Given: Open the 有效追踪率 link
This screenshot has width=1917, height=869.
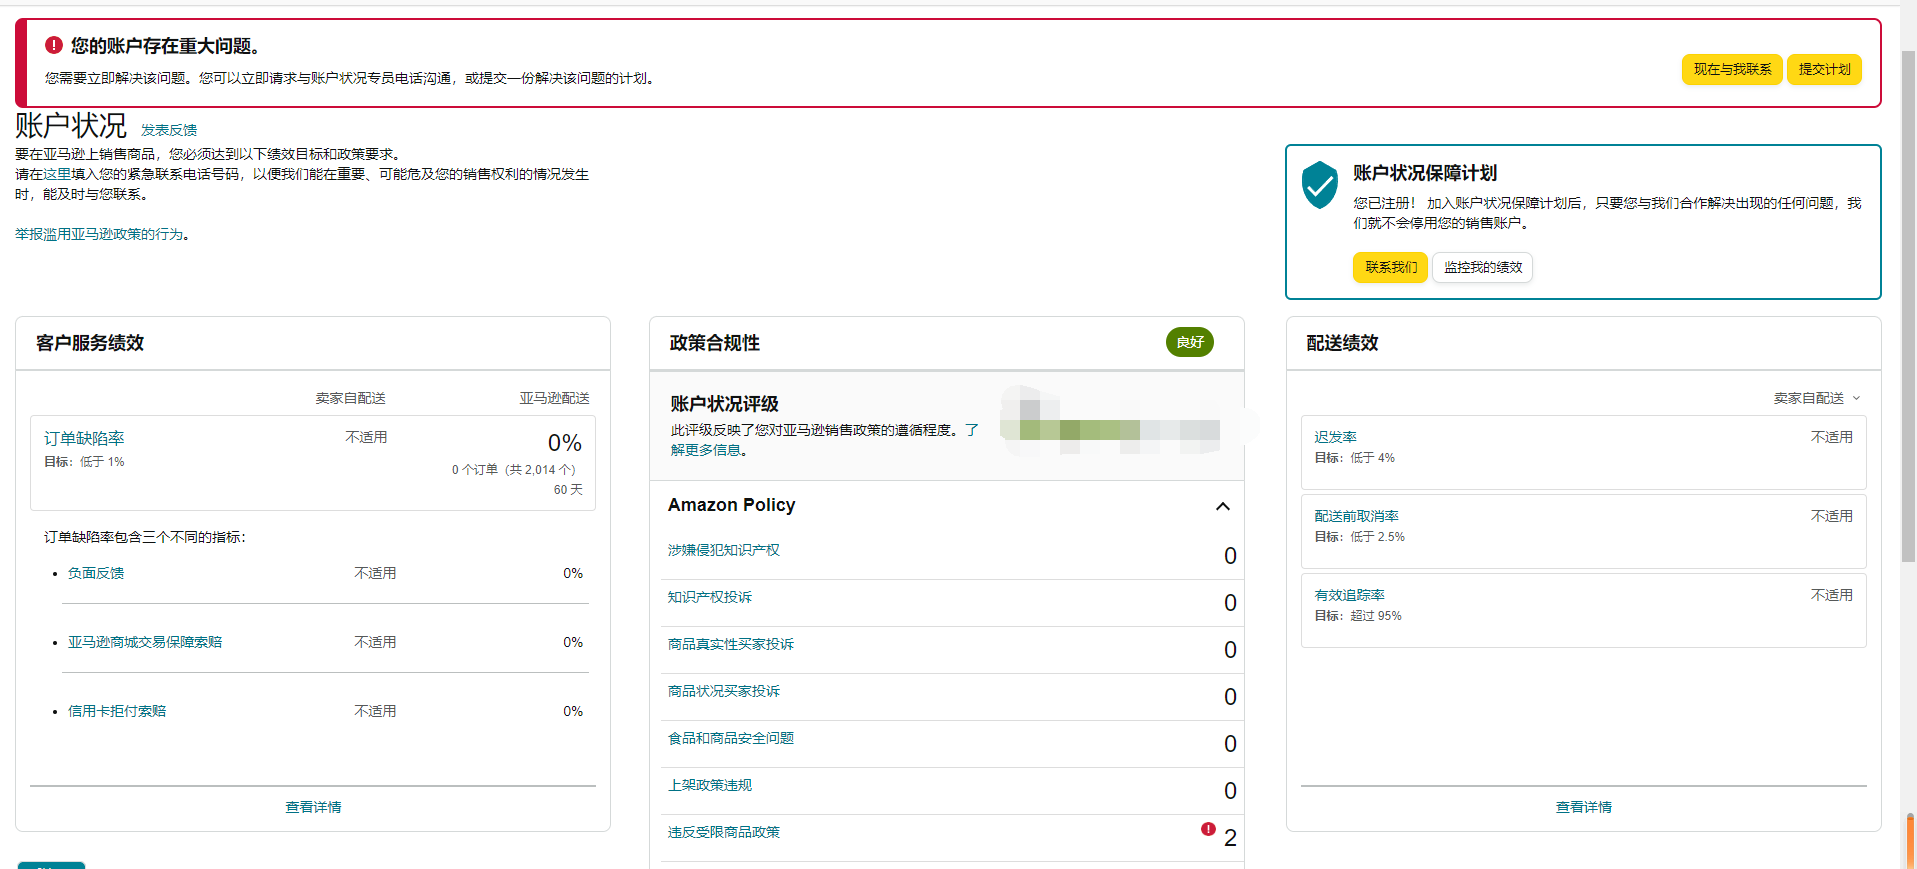Looking at the screenshot, I should point(1349,595).
